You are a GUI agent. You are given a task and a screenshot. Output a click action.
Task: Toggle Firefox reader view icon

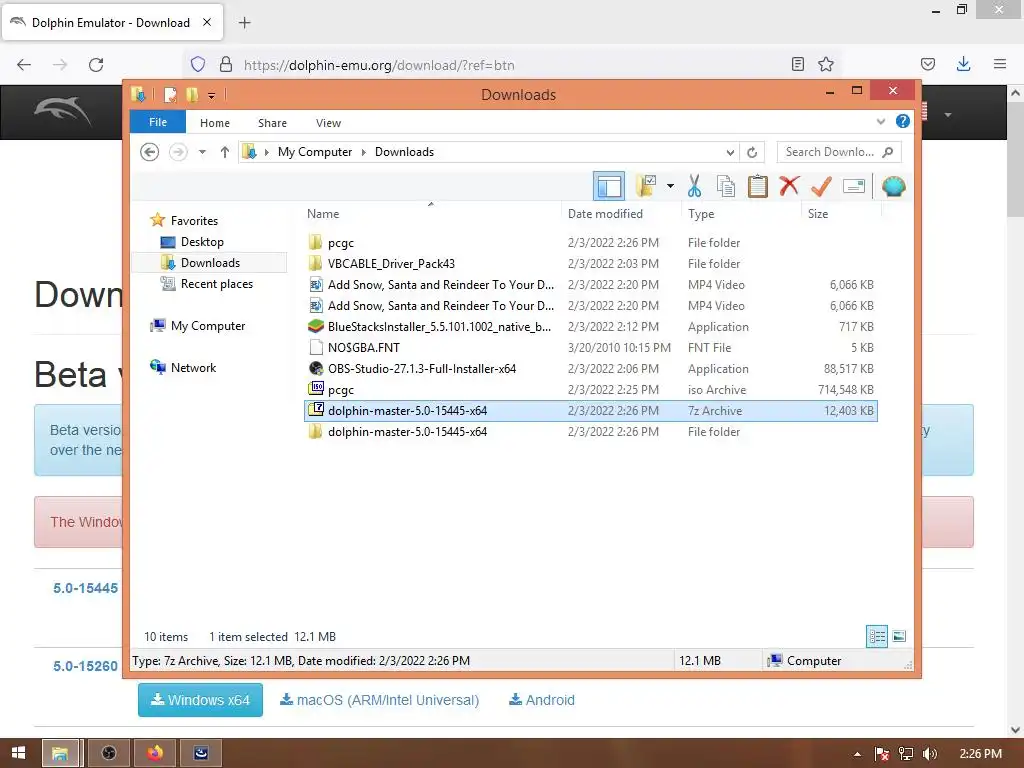coord(797,64)
